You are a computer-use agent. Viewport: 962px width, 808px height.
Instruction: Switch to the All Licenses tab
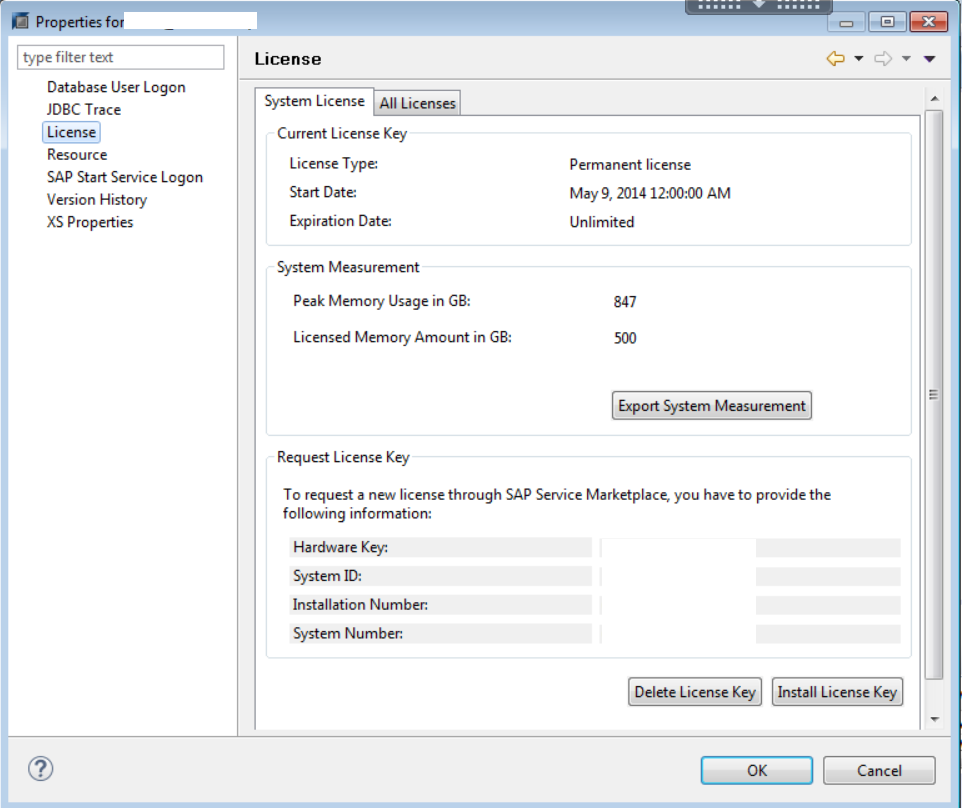[417, 103]
